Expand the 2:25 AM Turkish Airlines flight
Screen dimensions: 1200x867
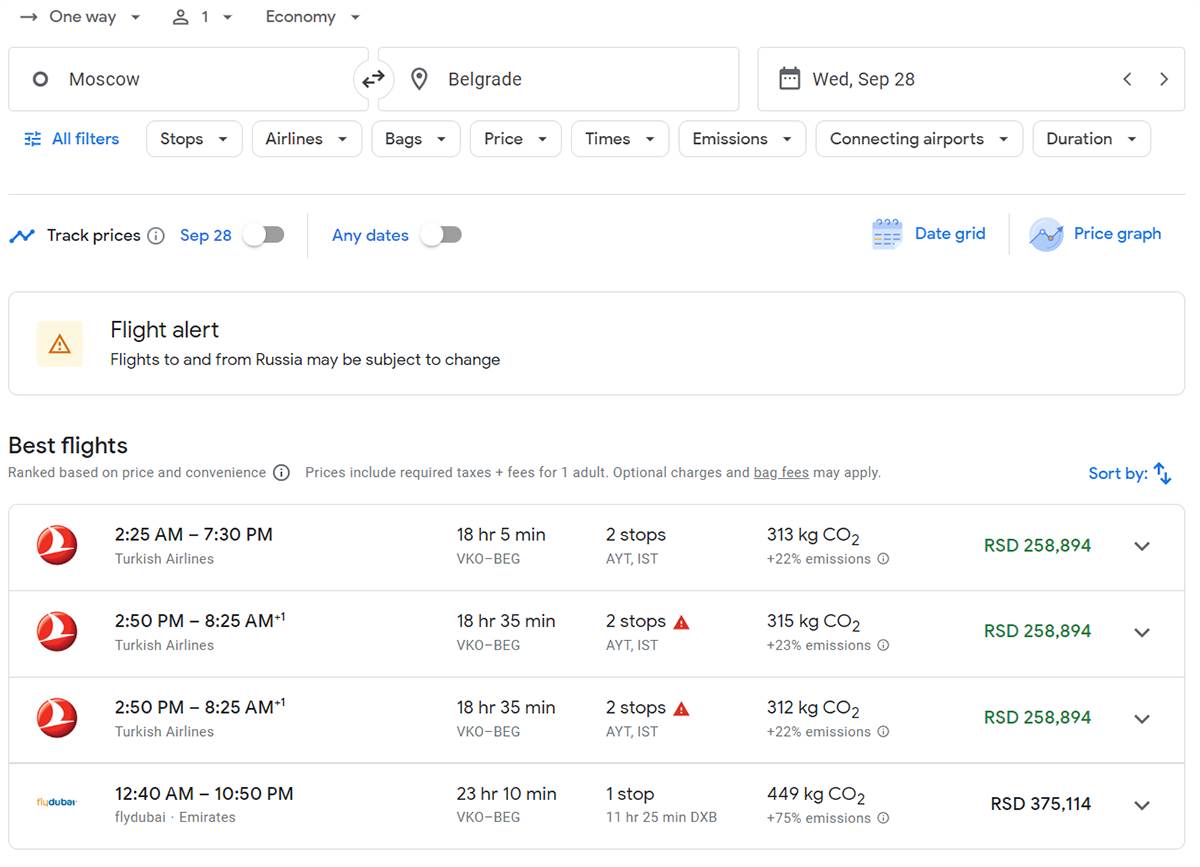[1142, 546]
